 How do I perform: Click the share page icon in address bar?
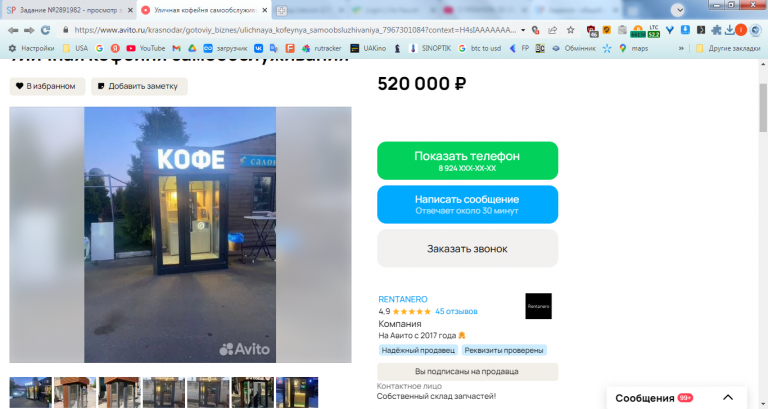pos(552,30)
